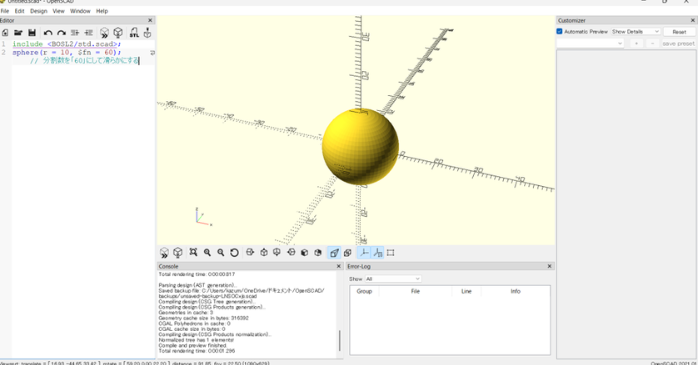The width and height of the screenshot is (698, 365).
Task: Open the Window menu
Action: coord(80,11)
